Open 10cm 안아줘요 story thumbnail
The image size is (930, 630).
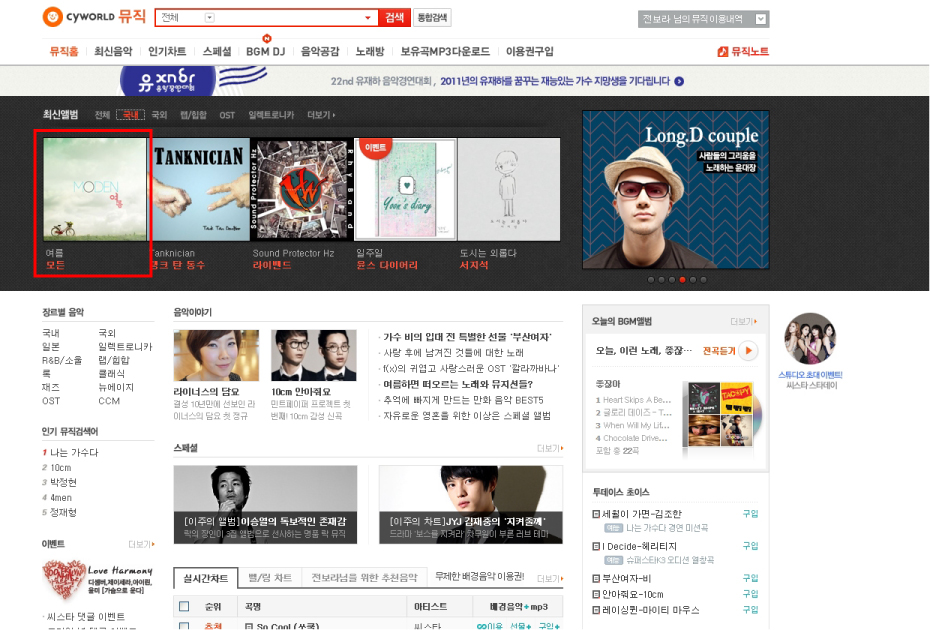314,355
